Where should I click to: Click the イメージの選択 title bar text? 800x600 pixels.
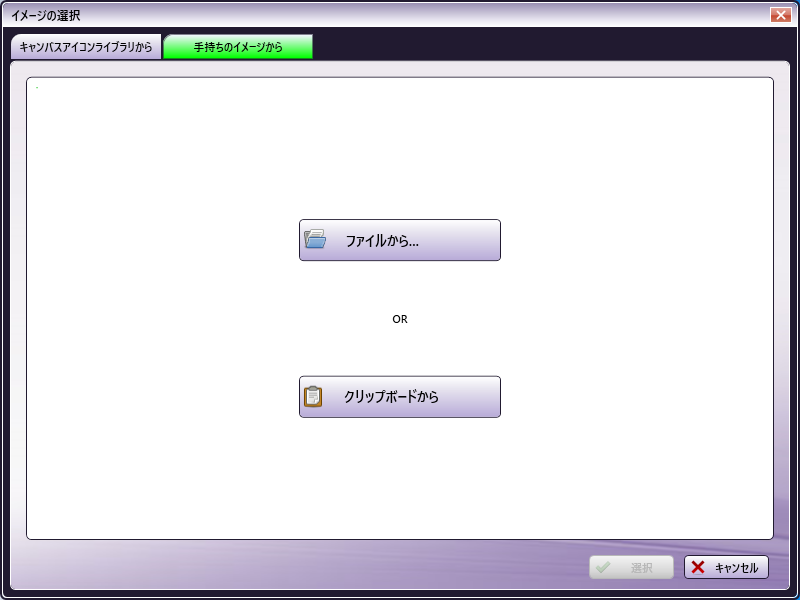tap(46, 15)
